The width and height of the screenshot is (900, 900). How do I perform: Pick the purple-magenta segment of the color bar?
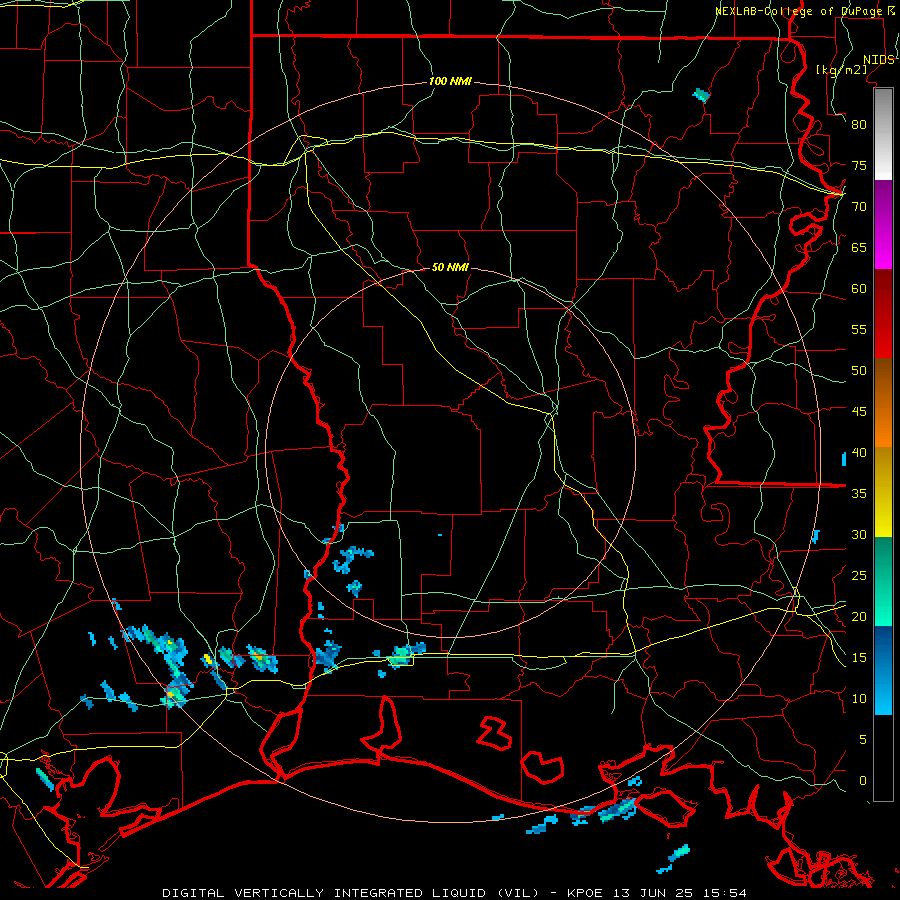883,225
